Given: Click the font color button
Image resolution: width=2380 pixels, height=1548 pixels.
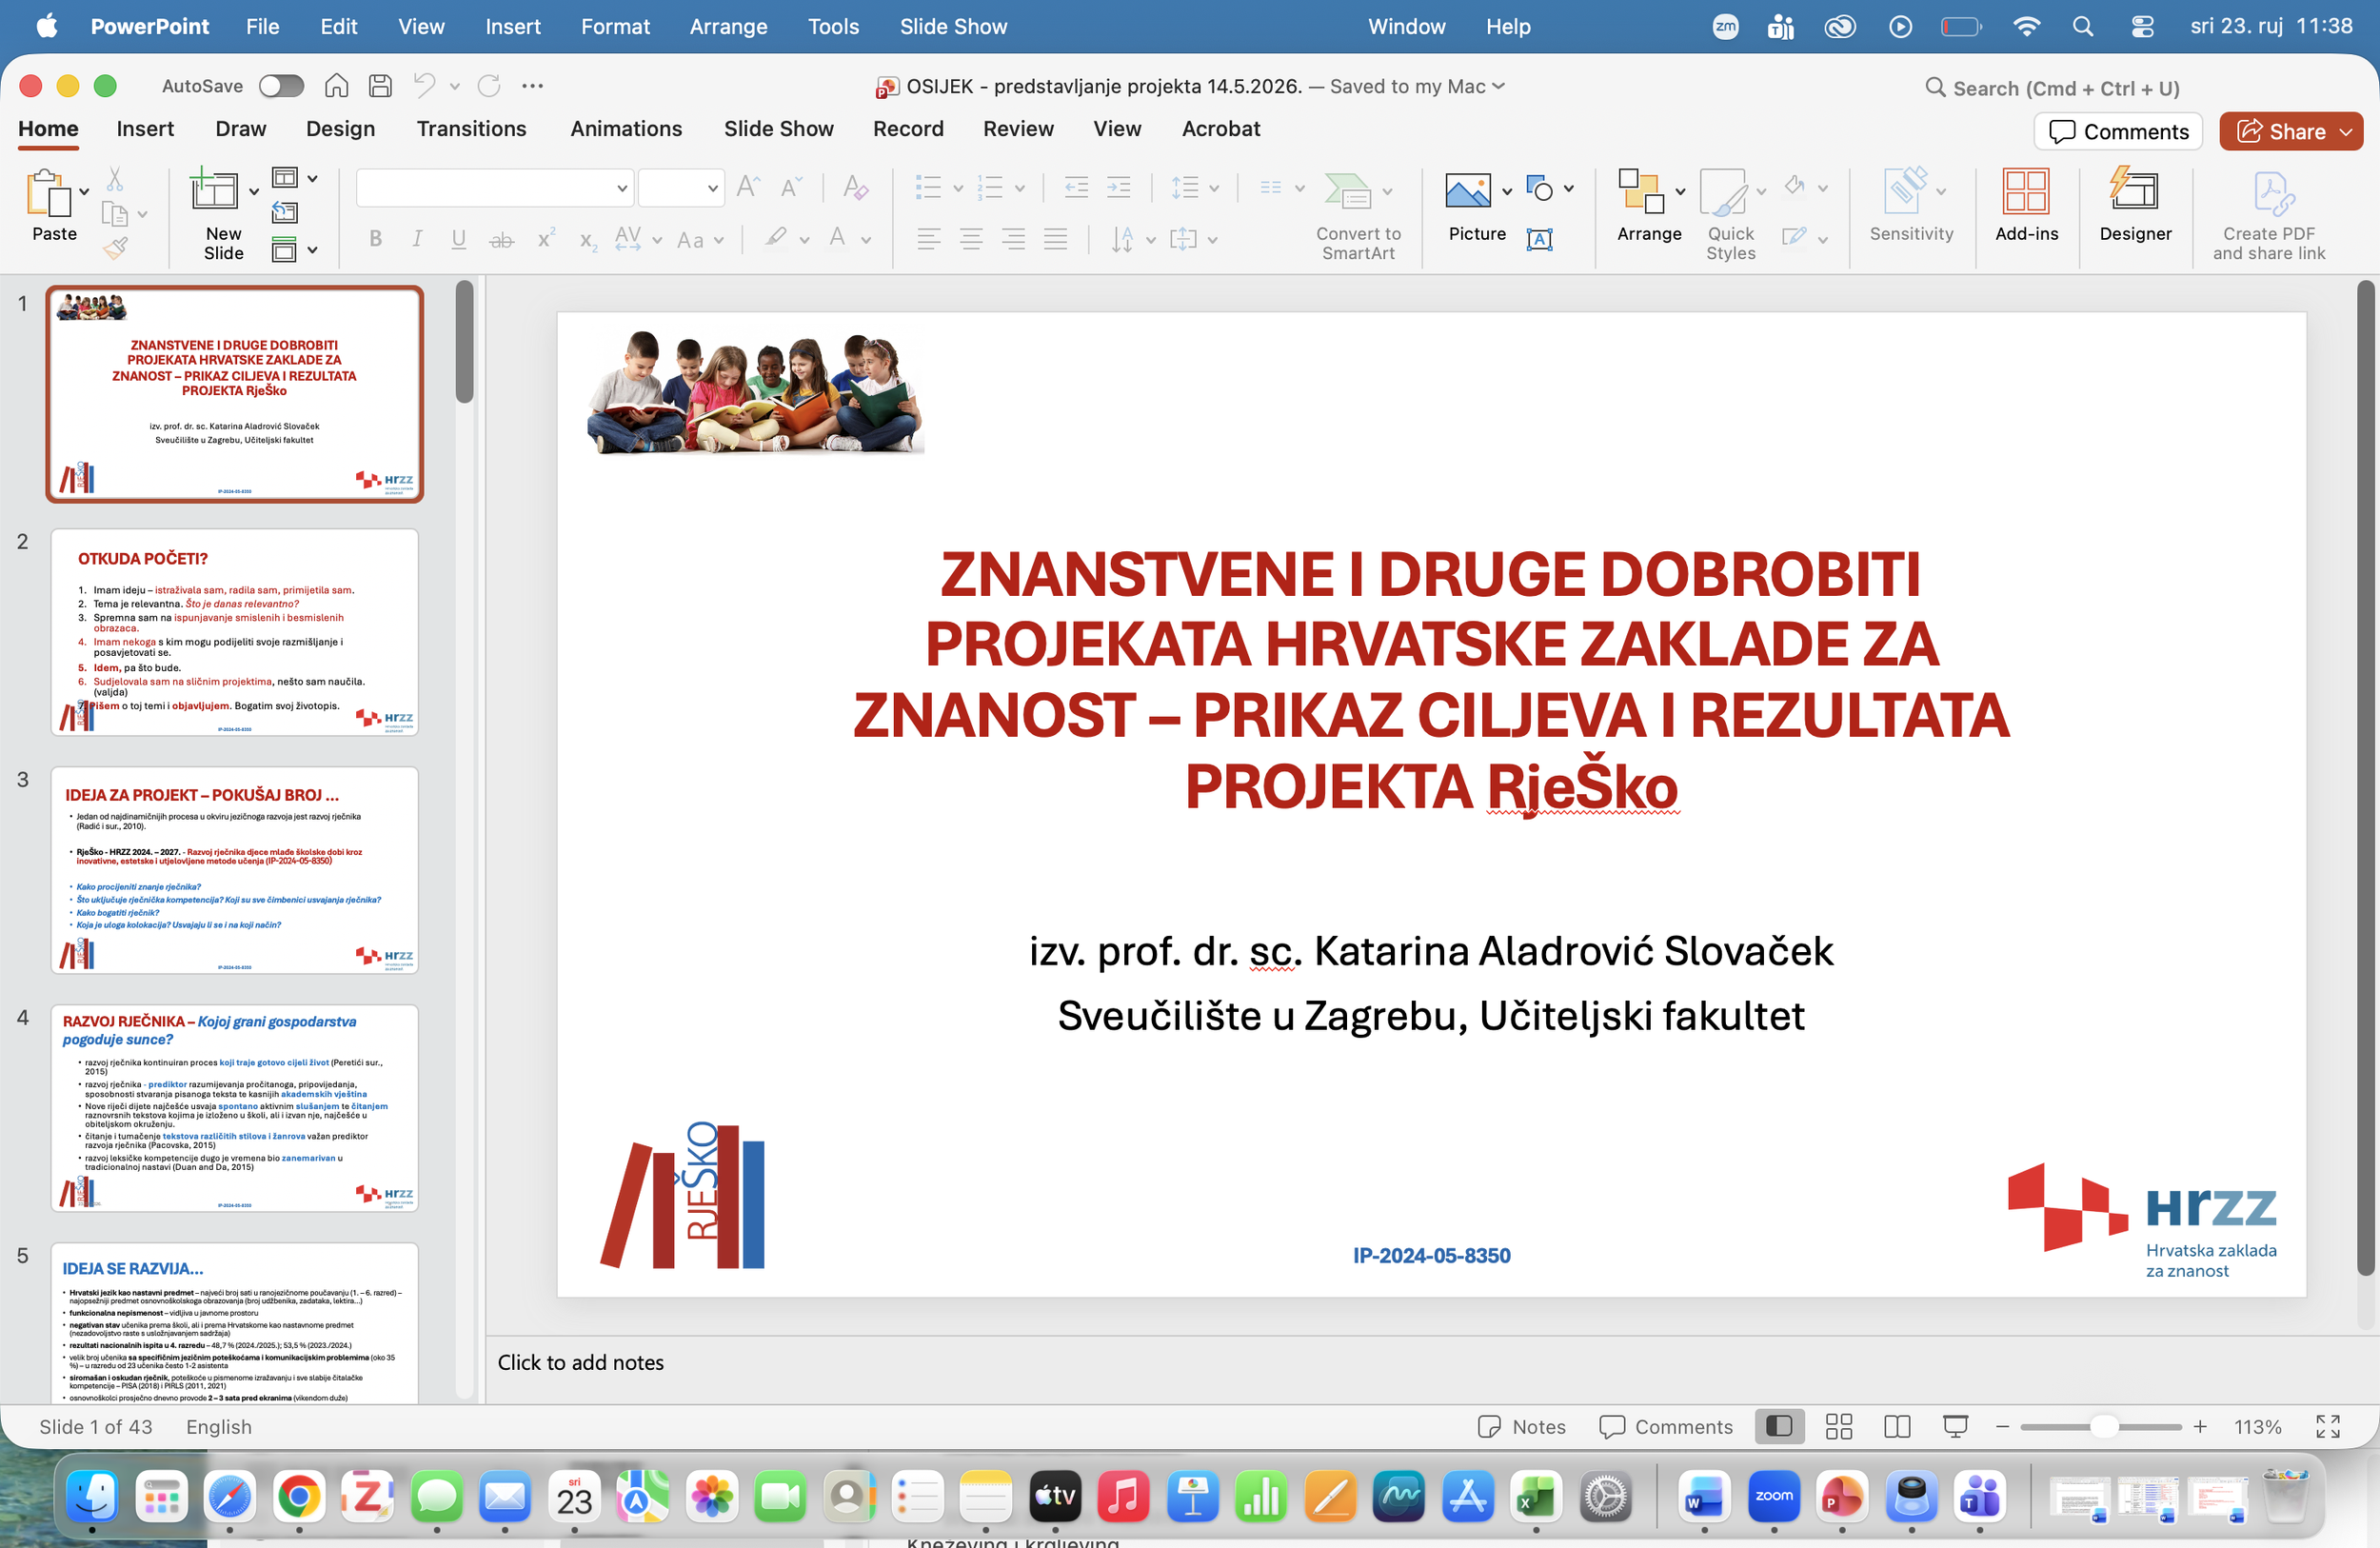Looking at the screenshot, I should tap(838, 239).
